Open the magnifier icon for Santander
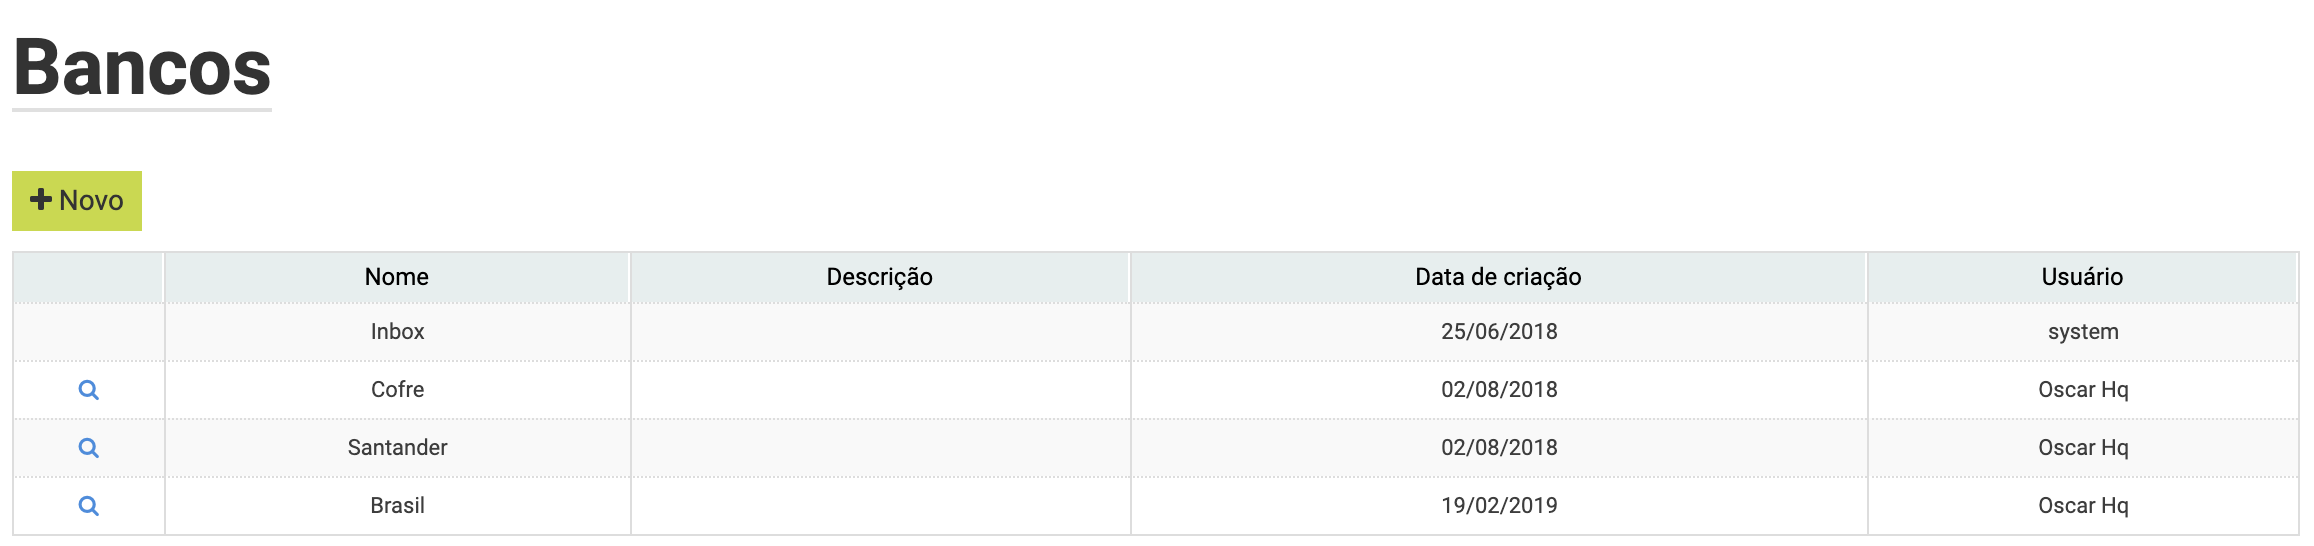This screenshot has height=546, width=2314. click(89, 448)
